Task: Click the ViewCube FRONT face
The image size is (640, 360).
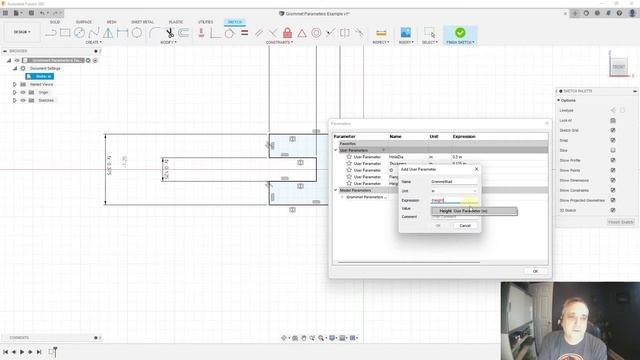Action: tap(618, 67)
